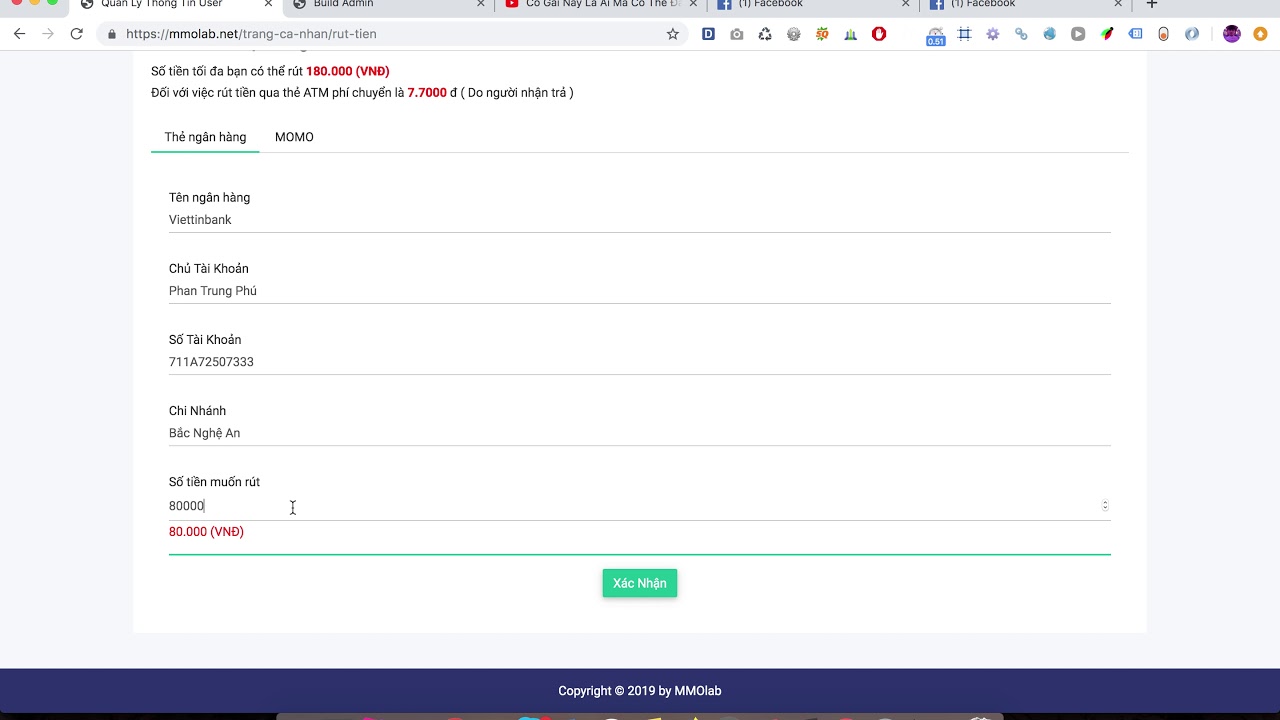Close the Build Admin tab
The height and width of the screenshot is (720, 1280).
(480, 5)
